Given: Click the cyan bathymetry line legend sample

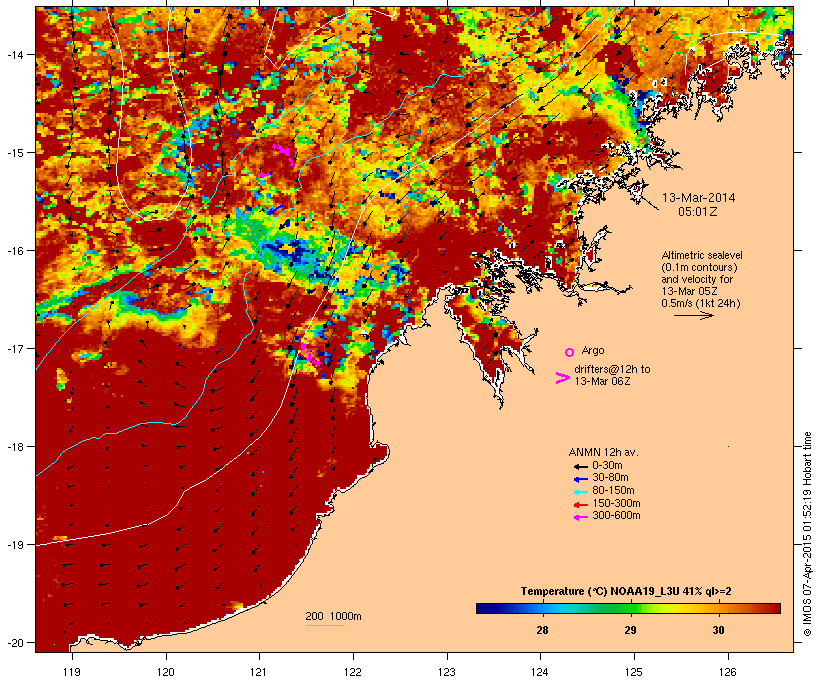Looking at the screenshot, I should [325, 625].
